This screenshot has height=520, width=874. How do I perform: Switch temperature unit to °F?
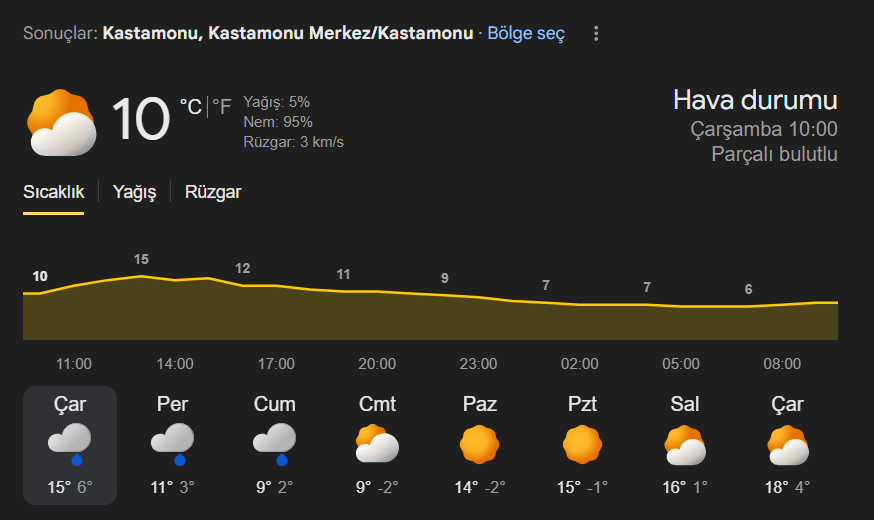(x=221, y=106)
